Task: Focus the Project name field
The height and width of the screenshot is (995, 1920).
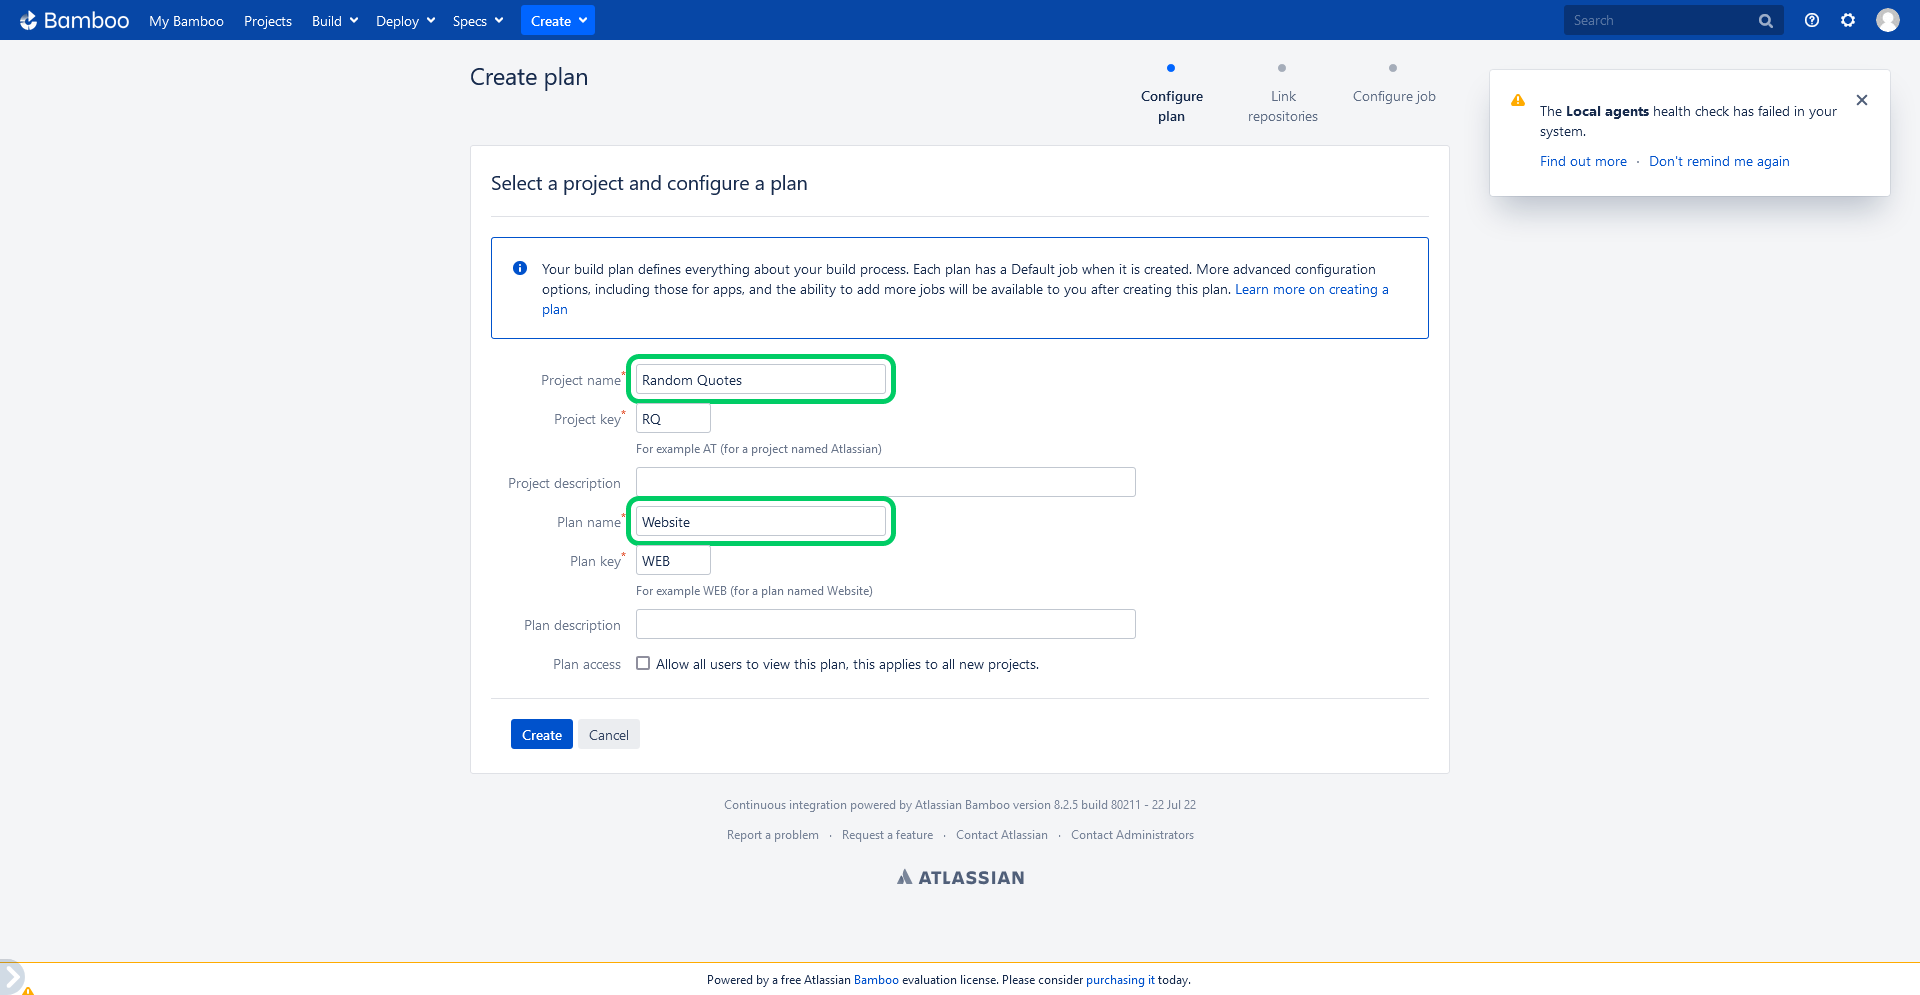Action: 761,380
